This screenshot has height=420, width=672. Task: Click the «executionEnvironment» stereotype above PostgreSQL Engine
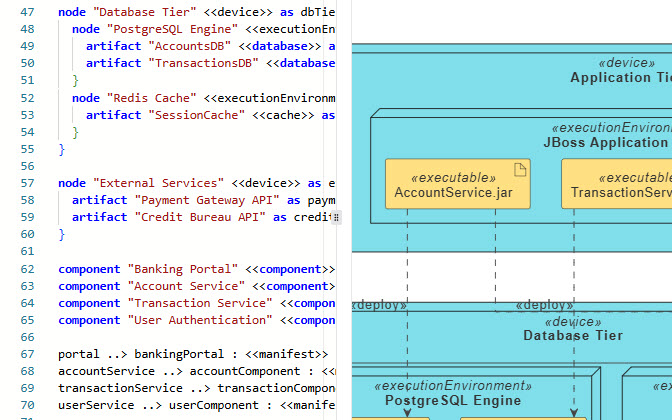(453, 386)
